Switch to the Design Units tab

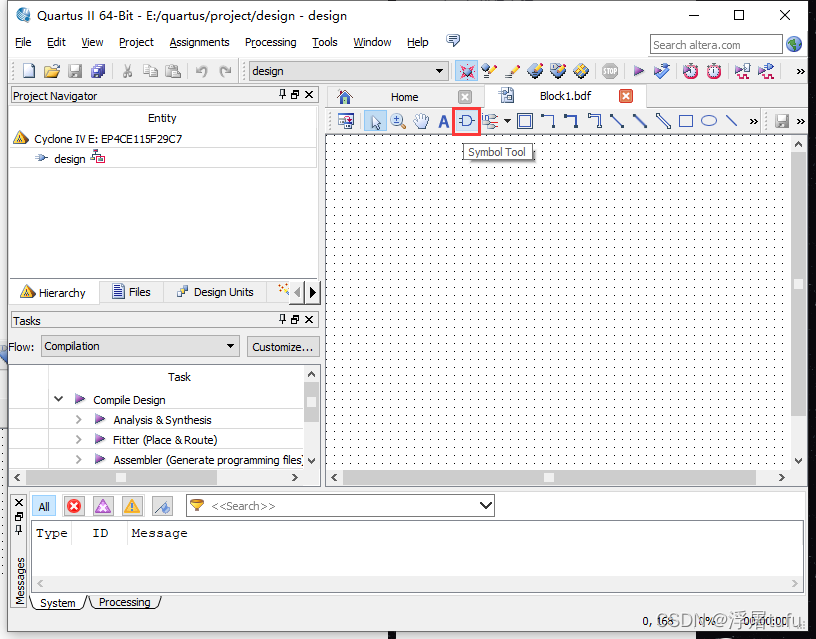215,292
